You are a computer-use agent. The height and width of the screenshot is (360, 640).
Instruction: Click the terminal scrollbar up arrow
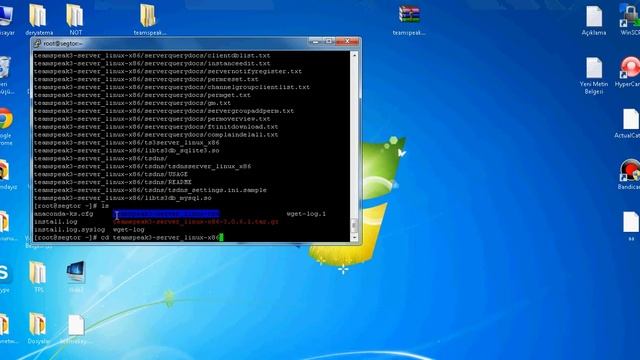coord(354,55)
